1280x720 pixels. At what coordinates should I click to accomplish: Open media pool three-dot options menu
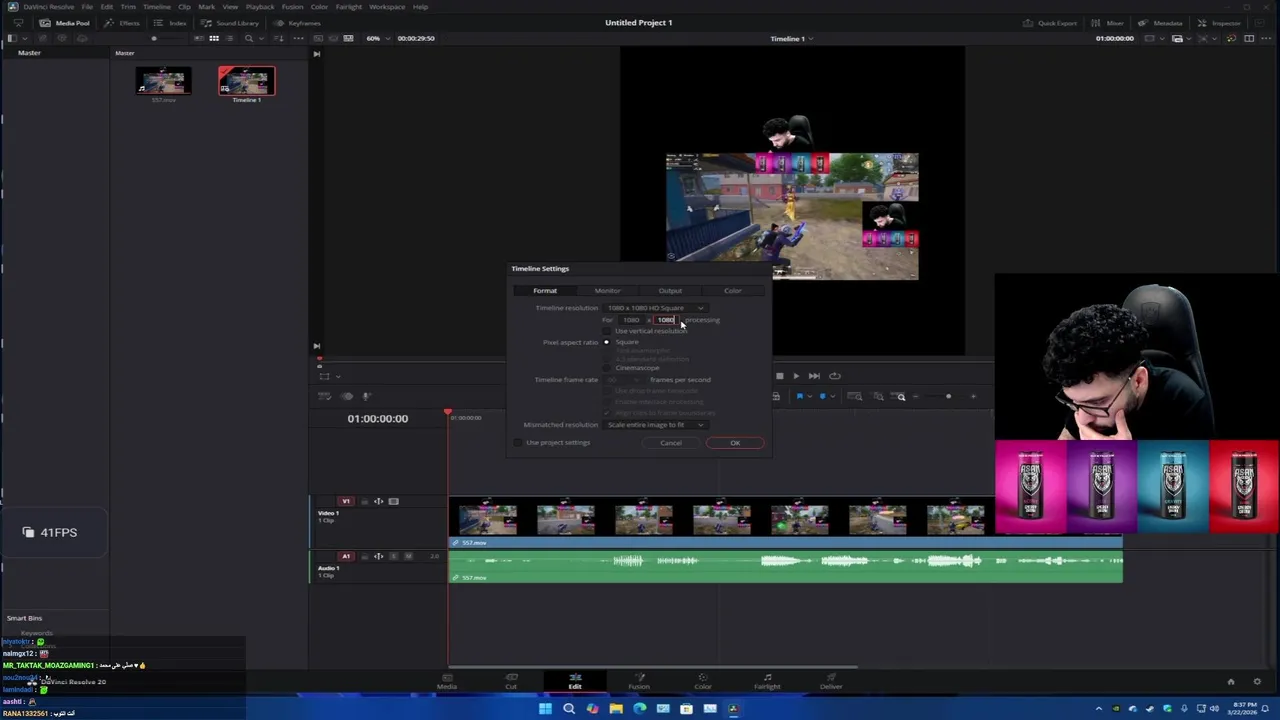(299, 38)
